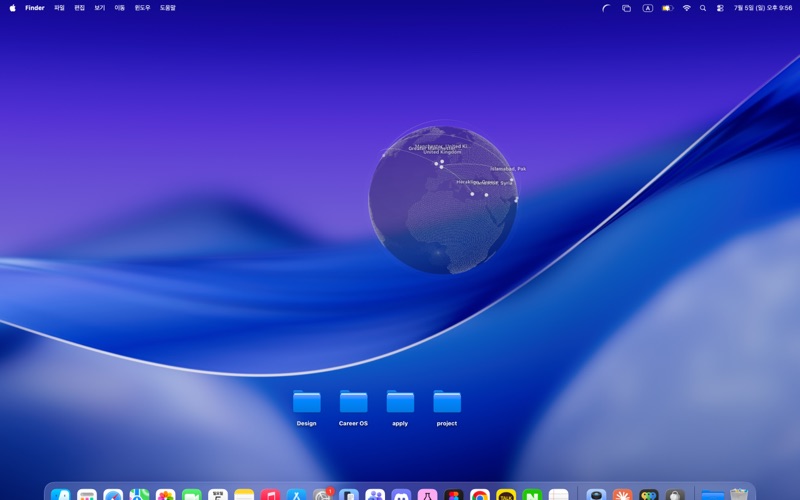
Task: Open App Store from the Dock
Action: [x=296, y=495]
